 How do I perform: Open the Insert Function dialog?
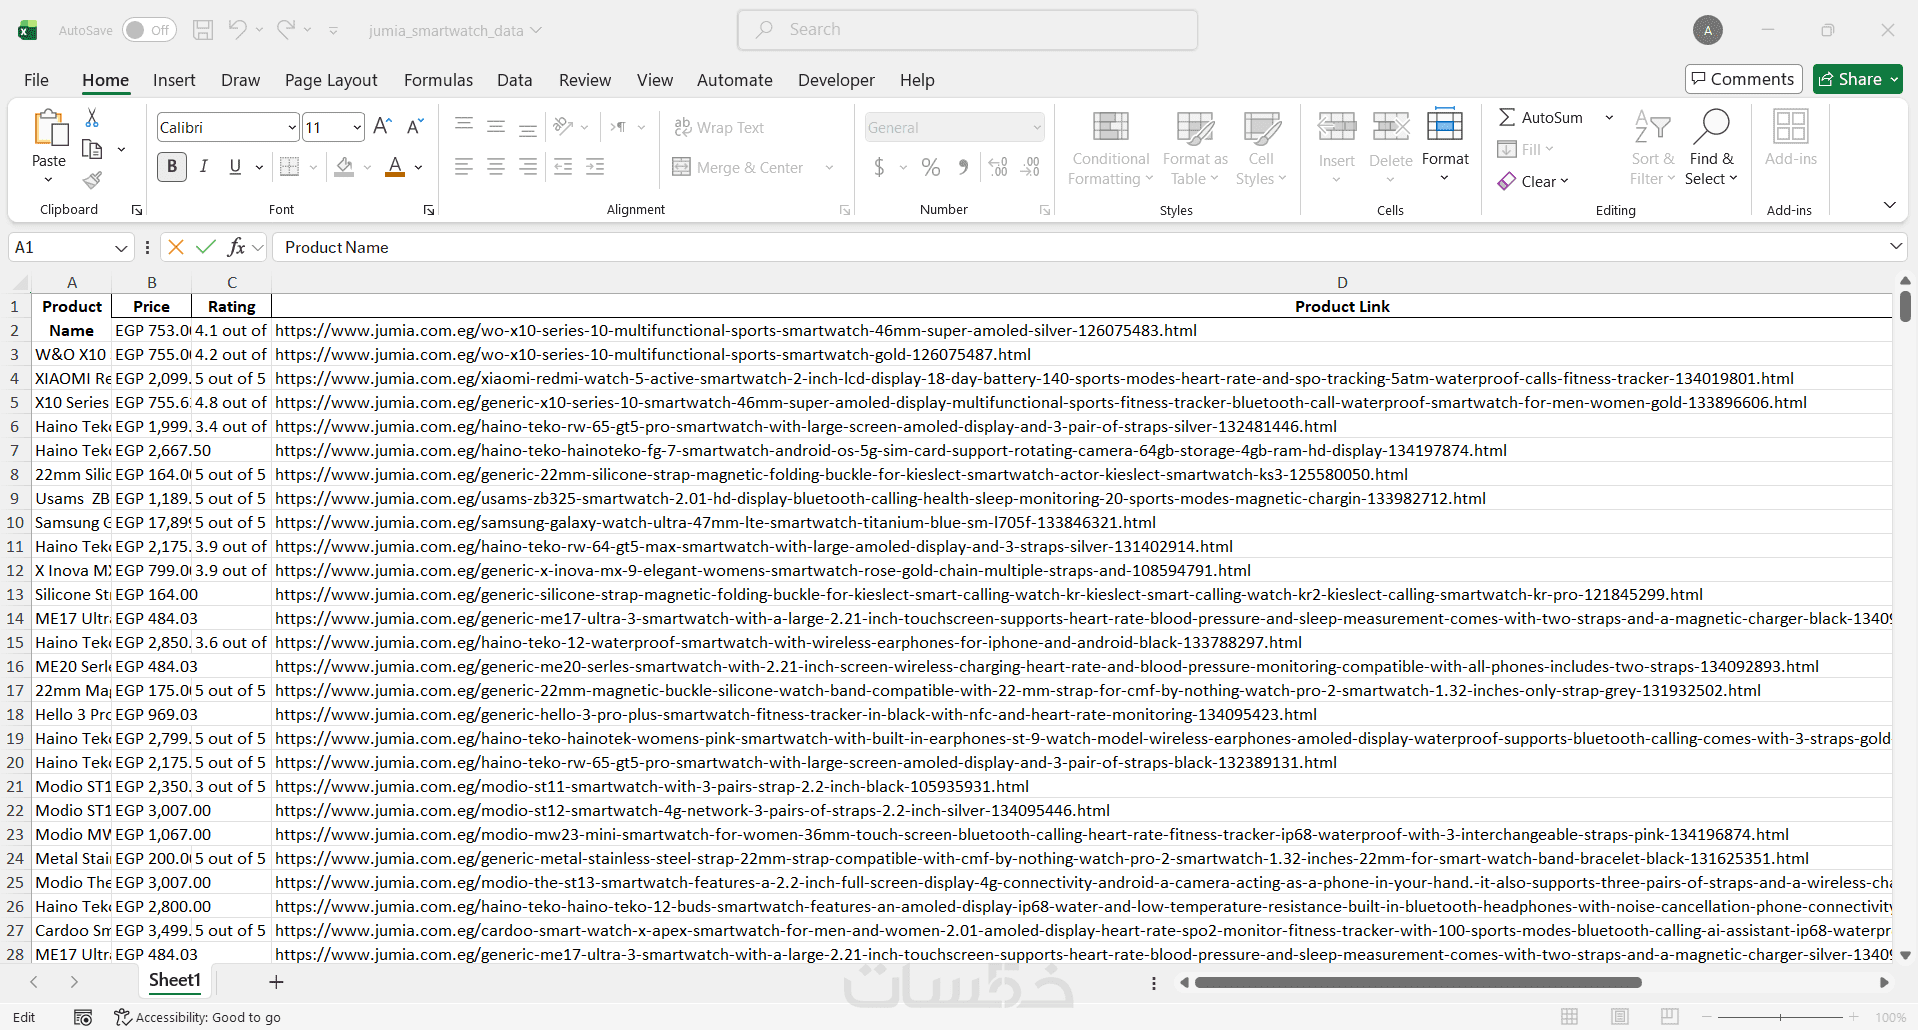pos(236,247)
